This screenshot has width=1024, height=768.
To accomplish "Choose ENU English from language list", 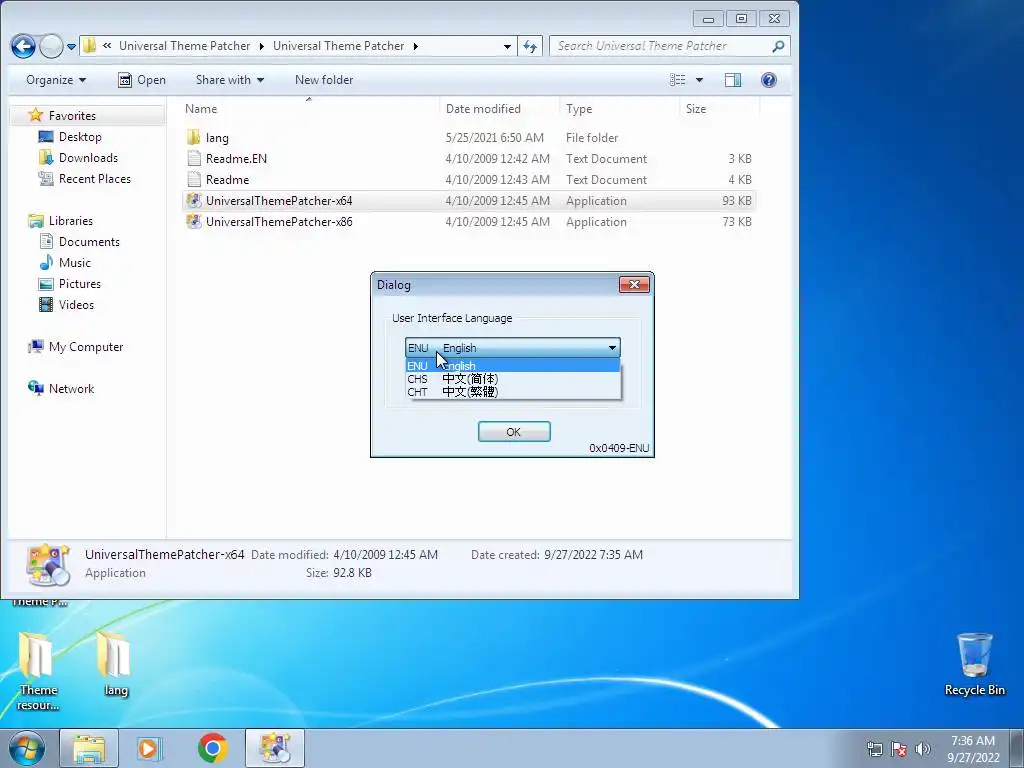I will pyautogui.click(x=513, y=366).
